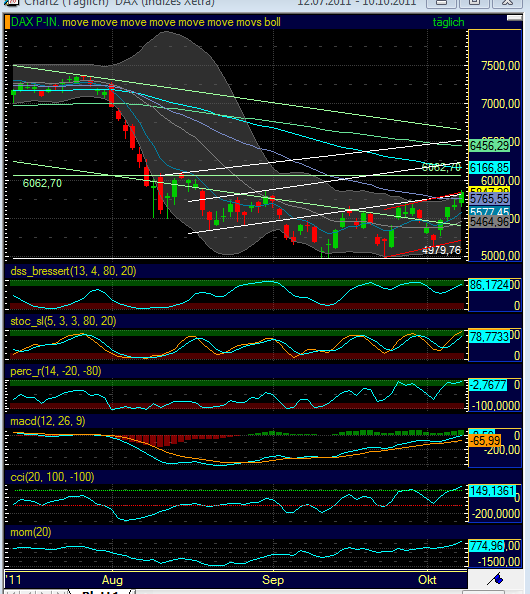Click the 5000,00 price axis label
Screen dimensions: 530x594
[x=500, y=256]
